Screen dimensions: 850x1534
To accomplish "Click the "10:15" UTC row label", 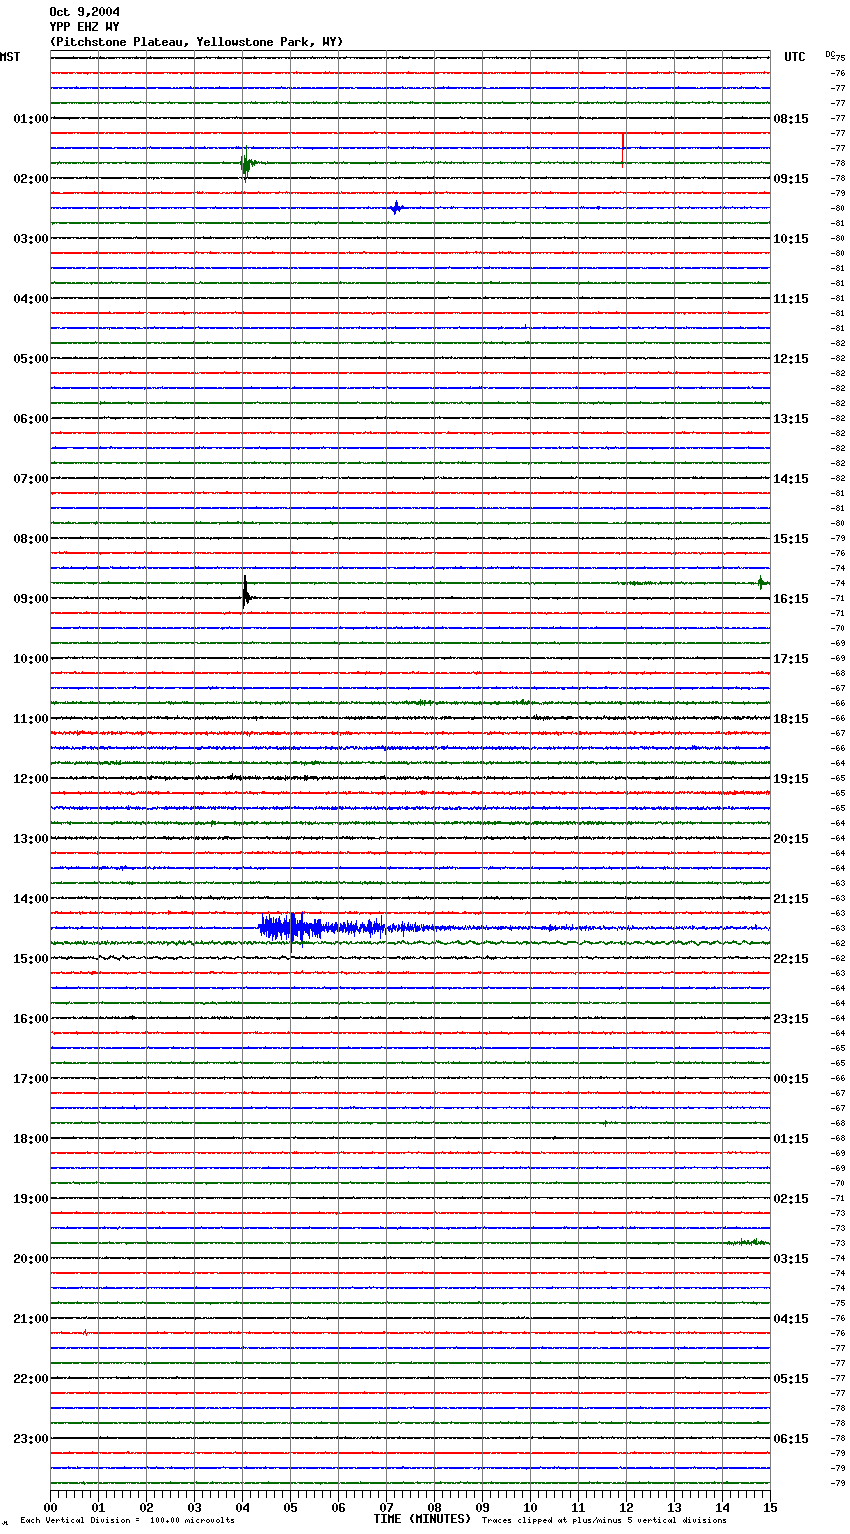I will pyautogui.click(x=791, y=239).
